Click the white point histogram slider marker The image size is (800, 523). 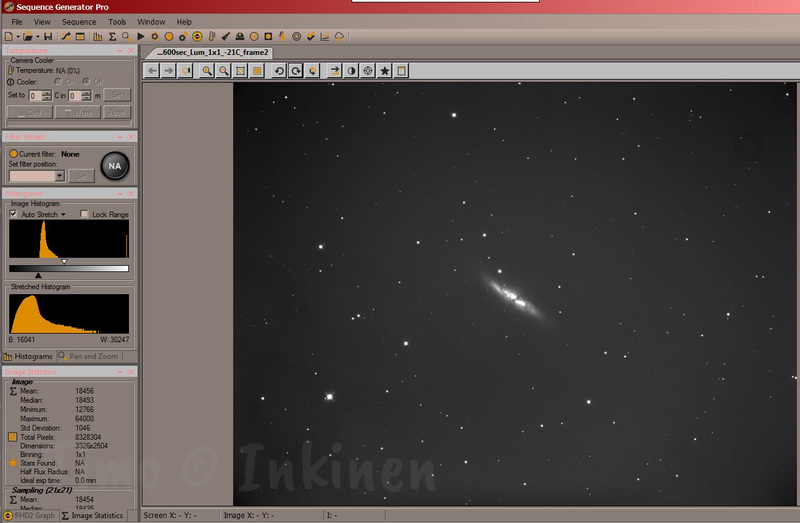[64, 261]
